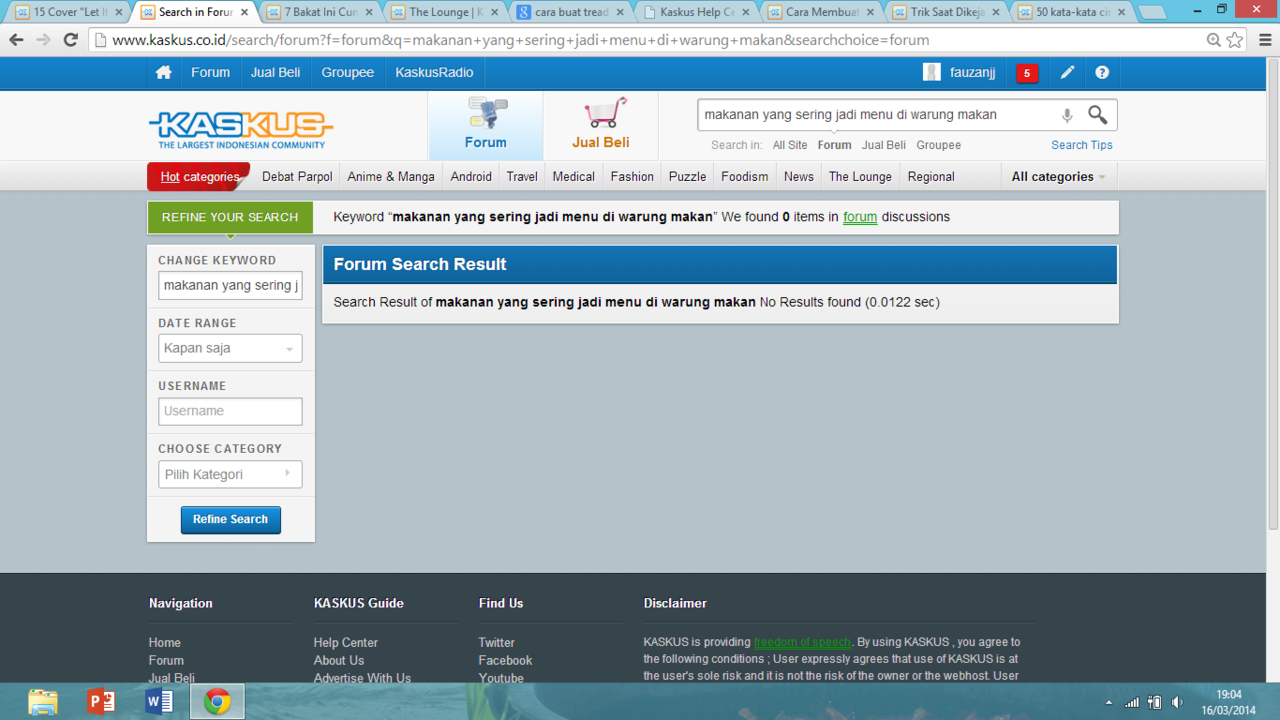Open the Date Range dropdown

(230, 349)
